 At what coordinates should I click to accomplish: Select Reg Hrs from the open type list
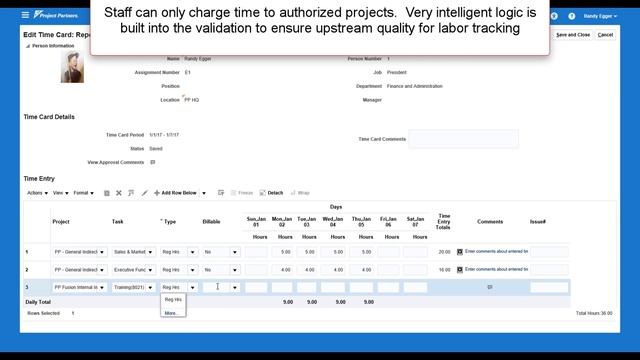tap(173, 300)
